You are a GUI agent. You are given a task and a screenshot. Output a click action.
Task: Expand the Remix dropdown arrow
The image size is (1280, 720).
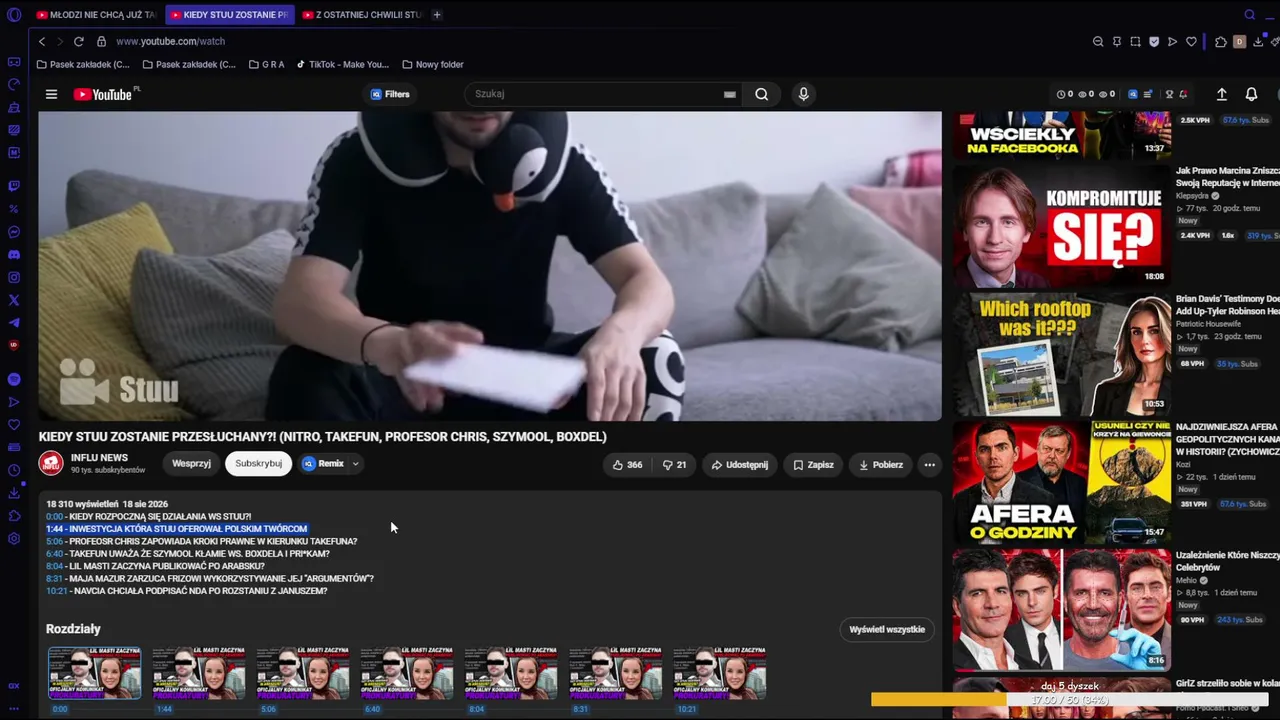[x=355, y=464]
